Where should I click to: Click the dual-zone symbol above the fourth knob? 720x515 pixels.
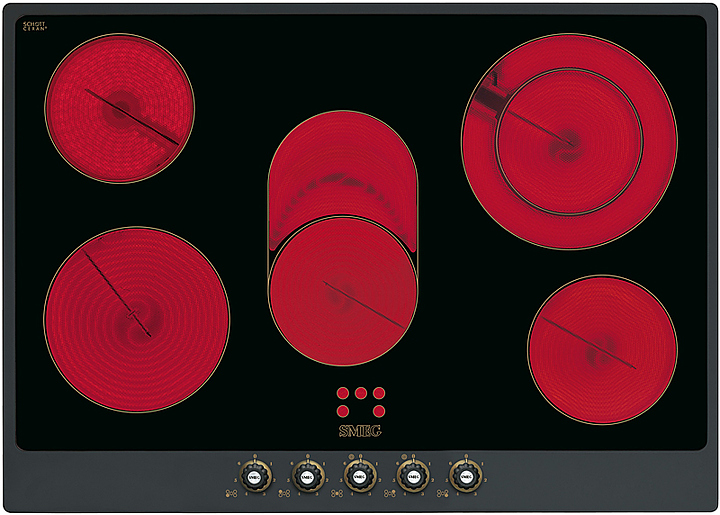click(x=405, y=456)
